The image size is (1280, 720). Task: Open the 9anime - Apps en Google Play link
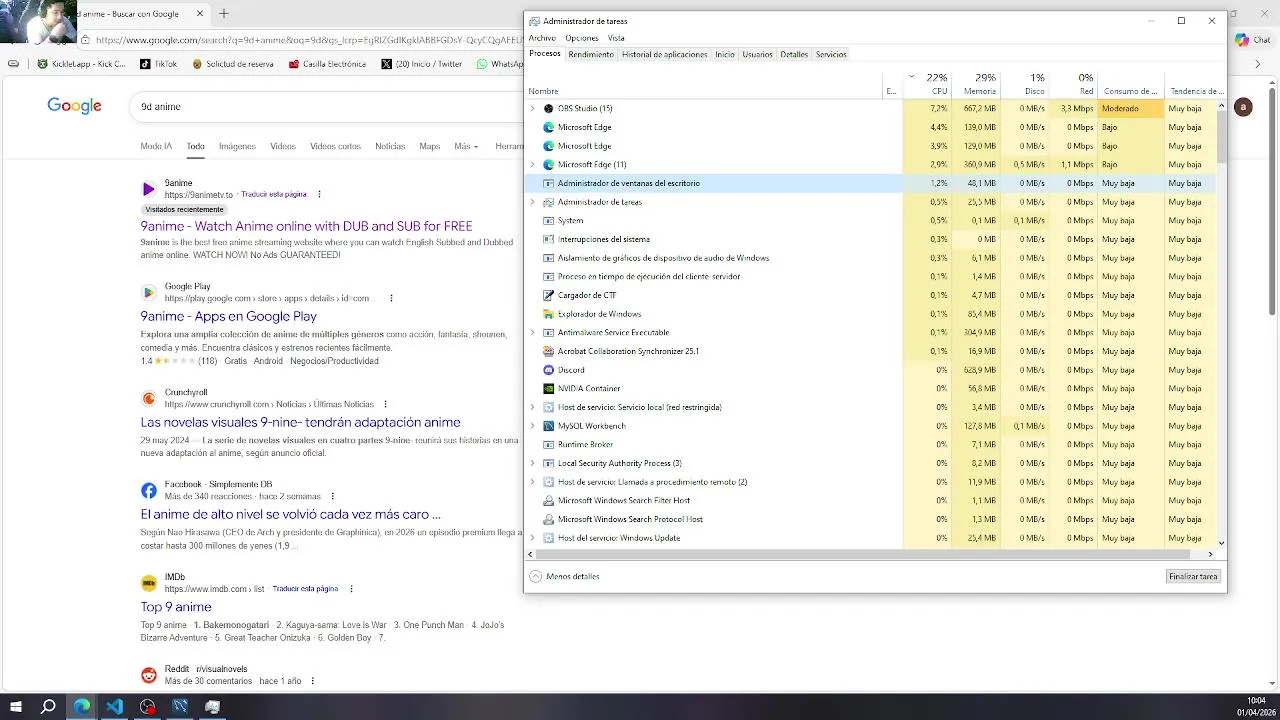click(x=228, y=316)
